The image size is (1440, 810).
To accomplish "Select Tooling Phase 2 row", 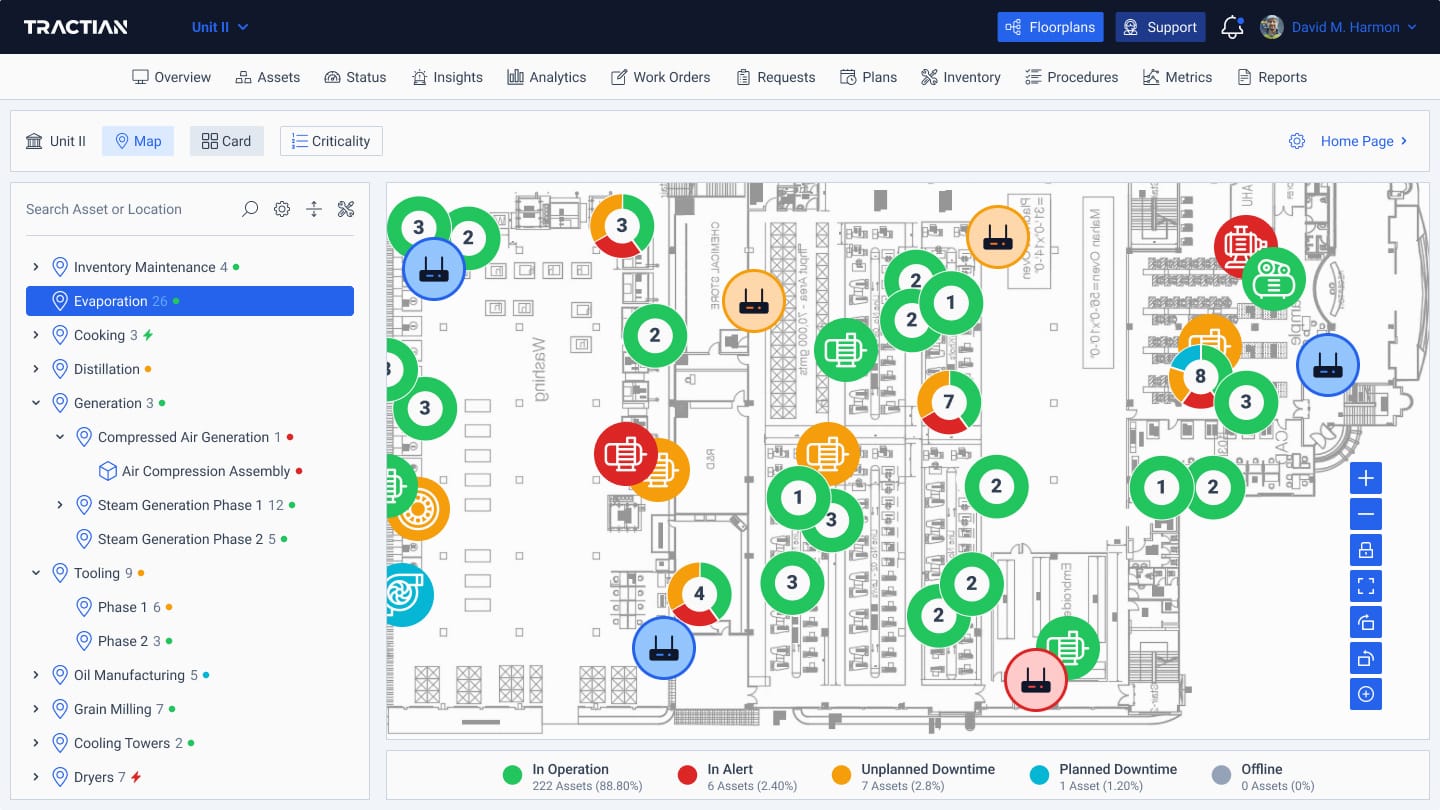I will click(x=124, y=641).
